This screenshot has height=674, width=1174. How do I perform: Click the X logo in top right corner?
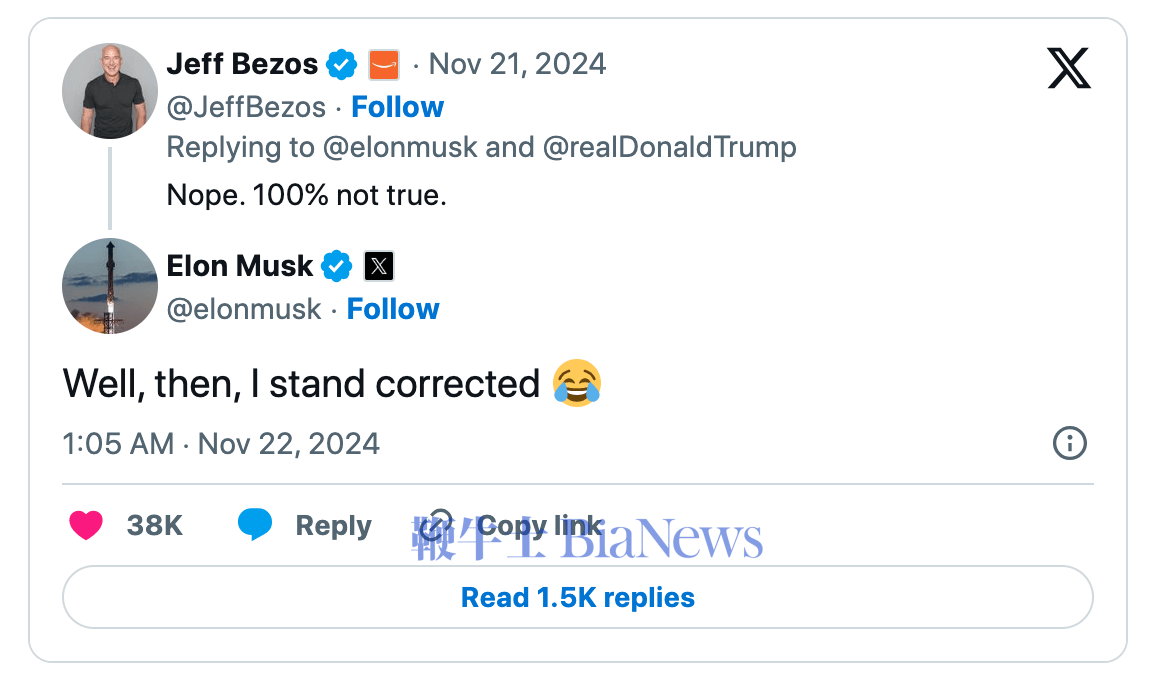coord(1068,68)
